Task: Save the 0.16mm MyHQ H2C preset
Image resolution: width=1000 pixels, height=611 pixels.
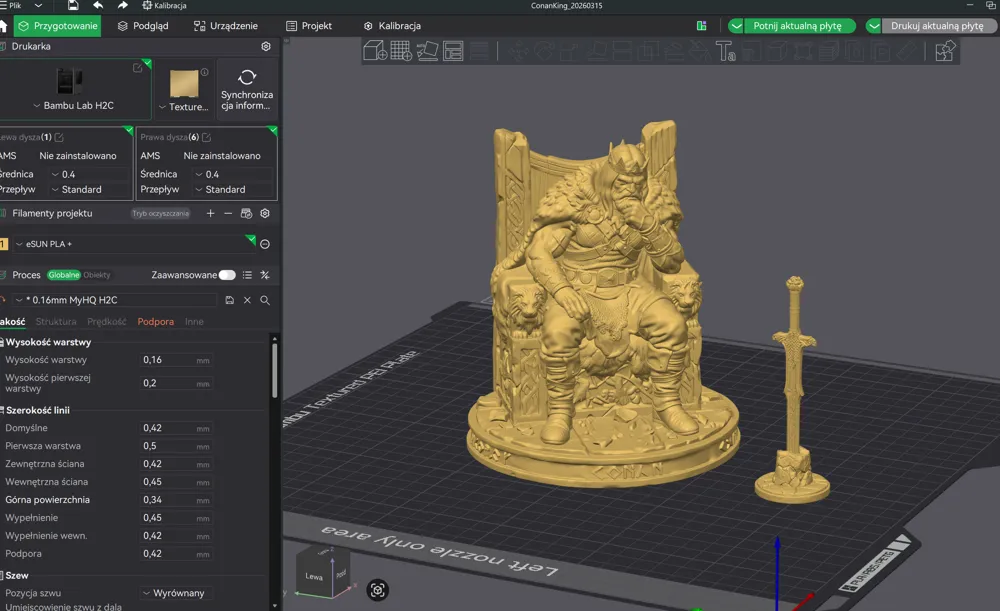Action: point(230,300)
